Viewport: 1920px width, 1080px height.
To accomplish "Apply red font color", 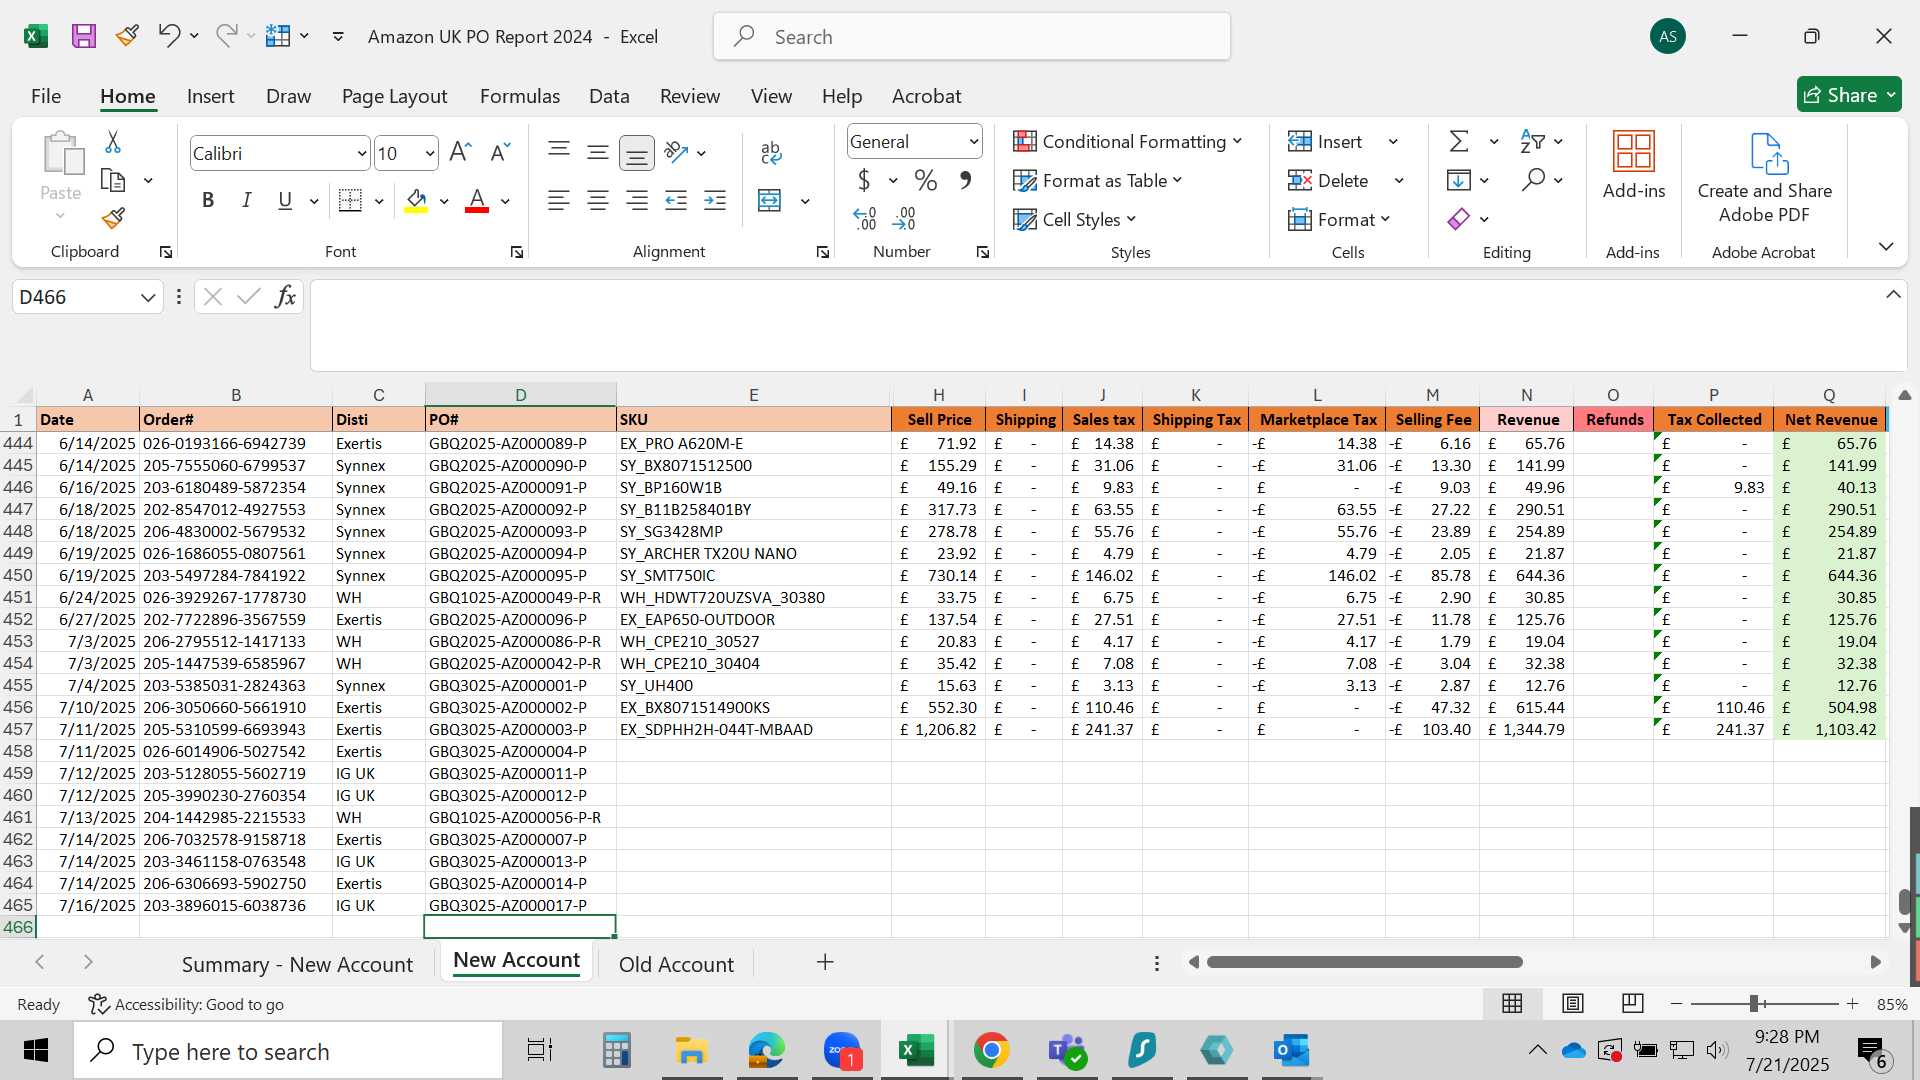I will (477, 201).
